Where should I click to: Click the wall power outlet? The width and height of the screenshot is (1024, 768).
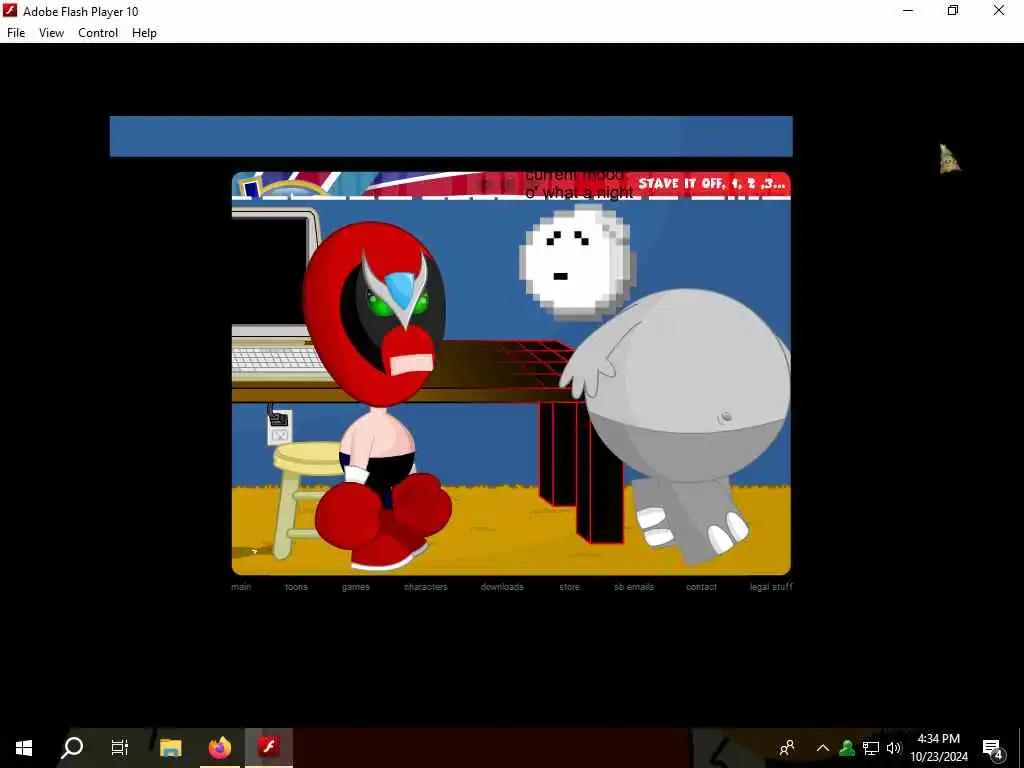coord(280,428)
